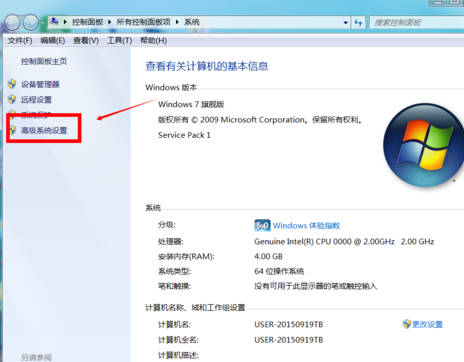
Task: Open the 编辑(E) menu
Action: coord(53,41)
